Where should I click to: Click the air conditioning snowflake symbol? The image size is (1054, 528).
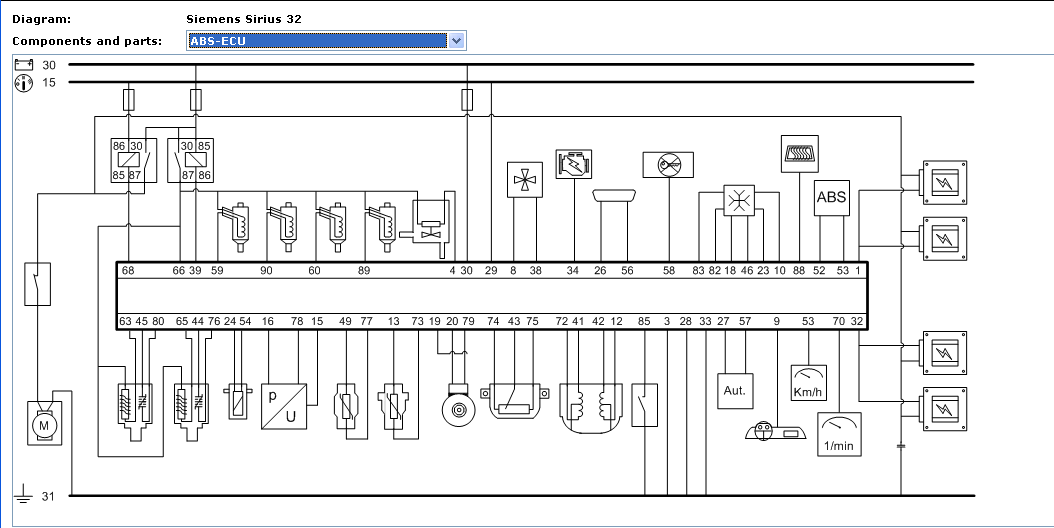(739, 200)
